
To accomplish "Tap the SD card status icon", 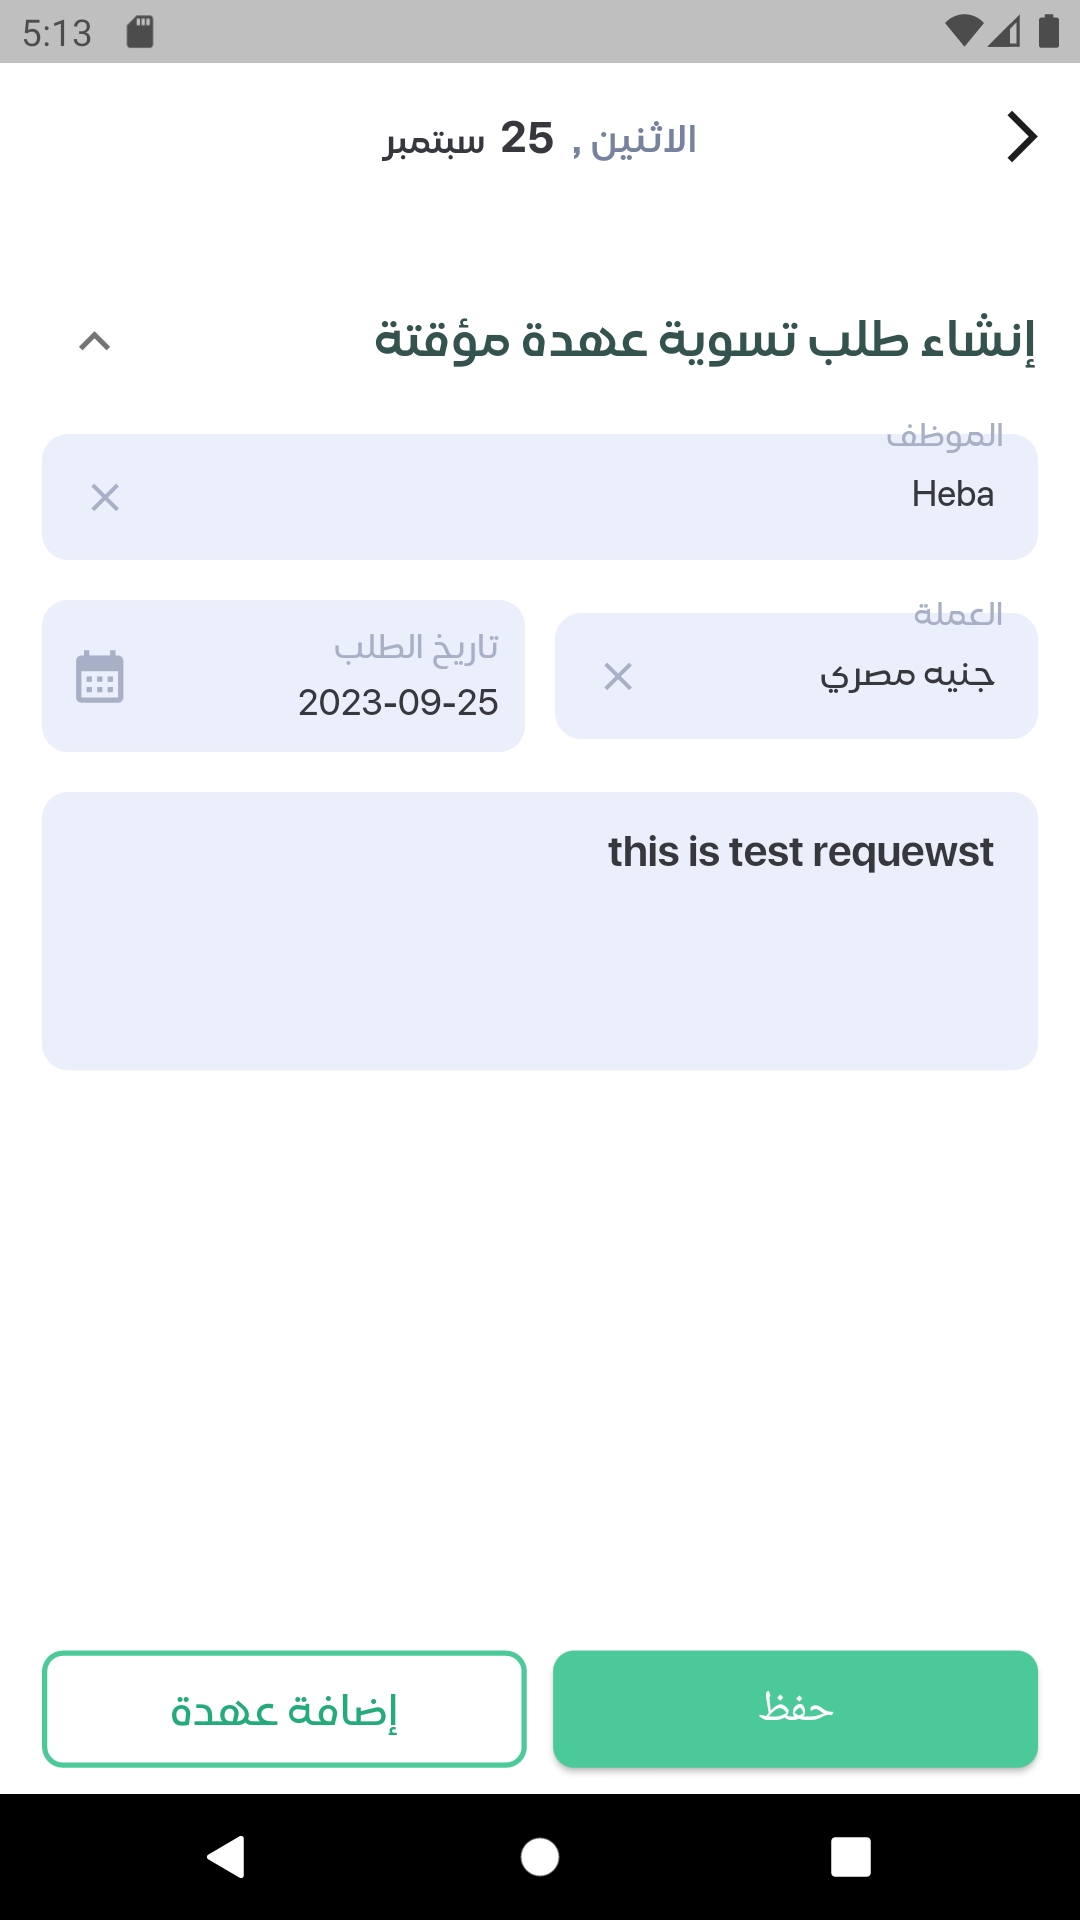I will tap(140, 32).
